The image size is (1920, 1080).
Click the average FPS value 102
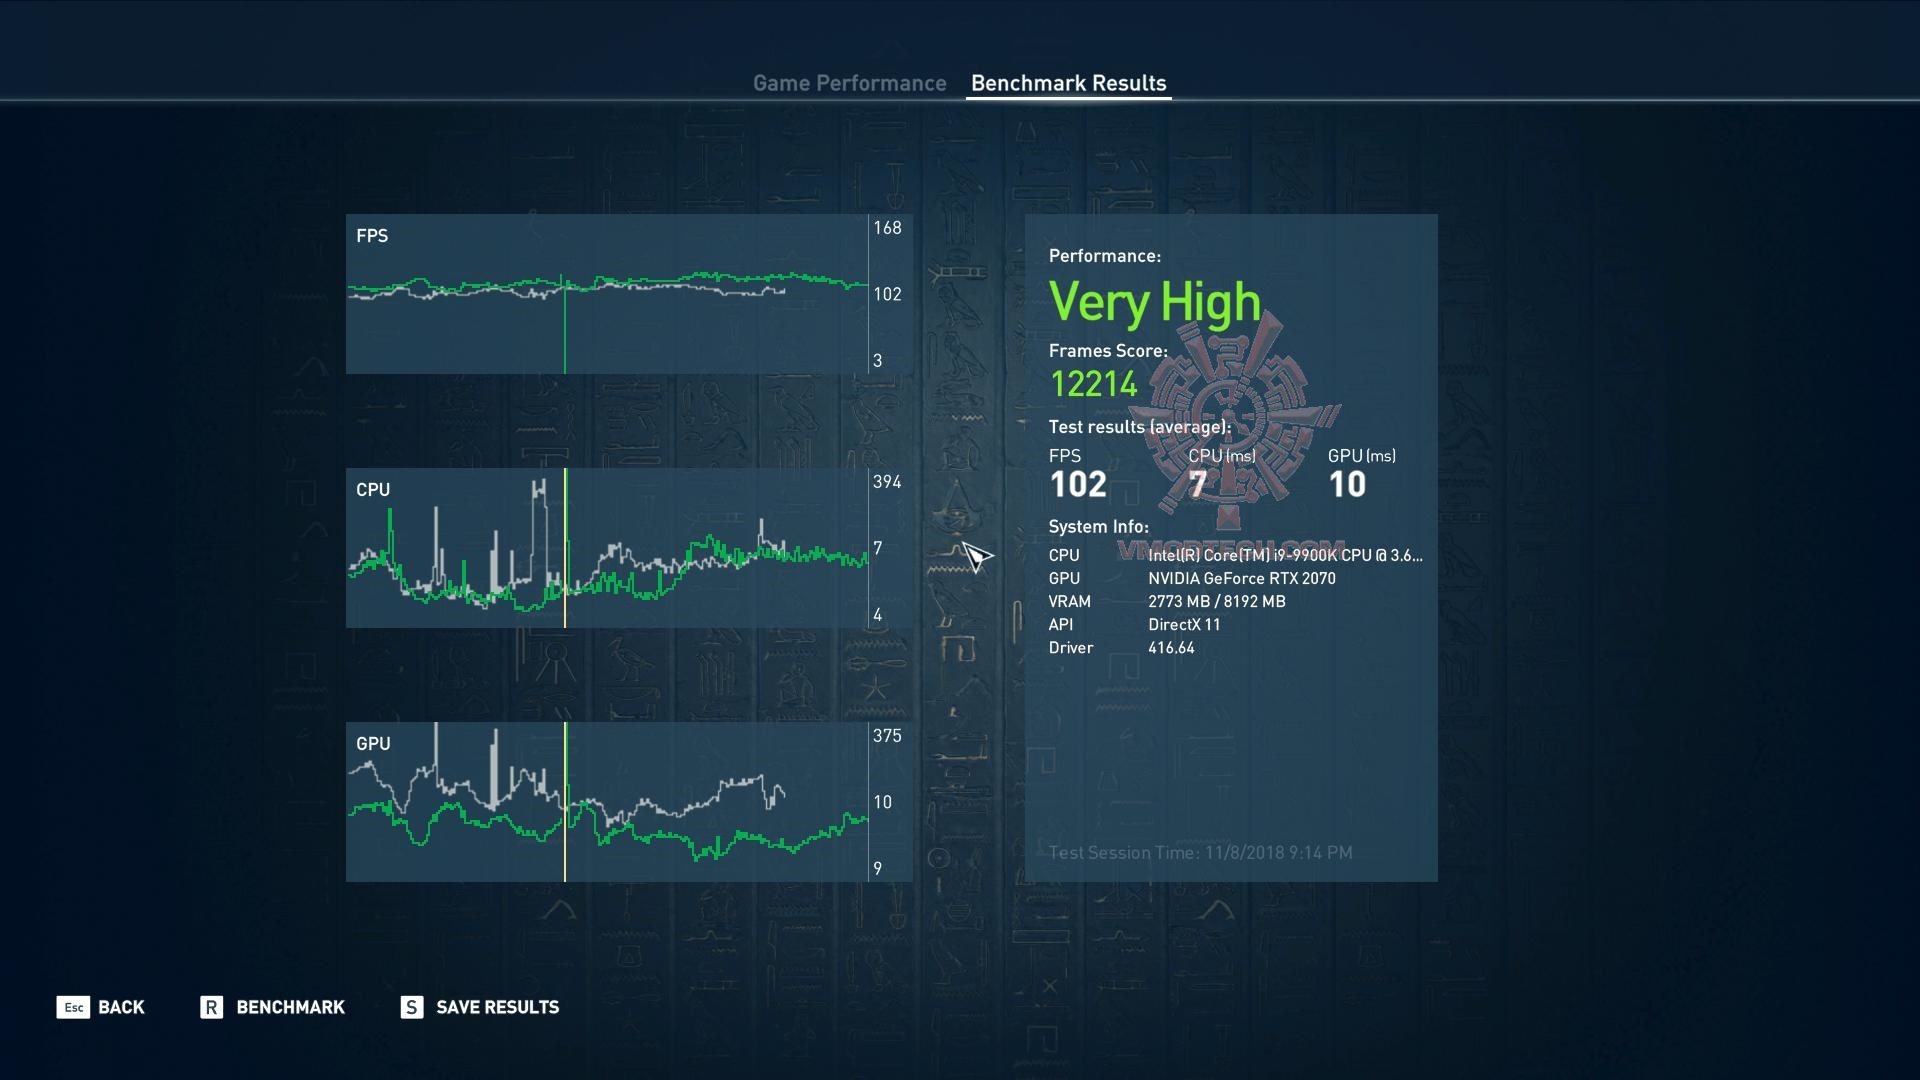point(1077,485)
